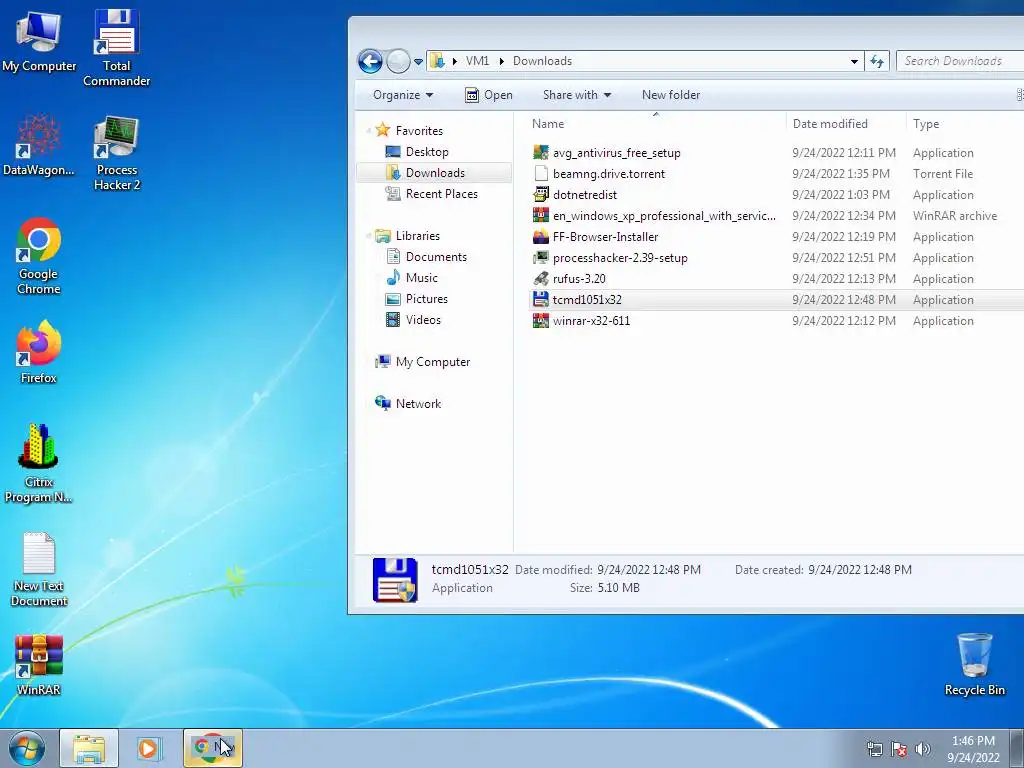Select Downloads in Favorites
1024x768 pixels.
(x=435, y=172)
